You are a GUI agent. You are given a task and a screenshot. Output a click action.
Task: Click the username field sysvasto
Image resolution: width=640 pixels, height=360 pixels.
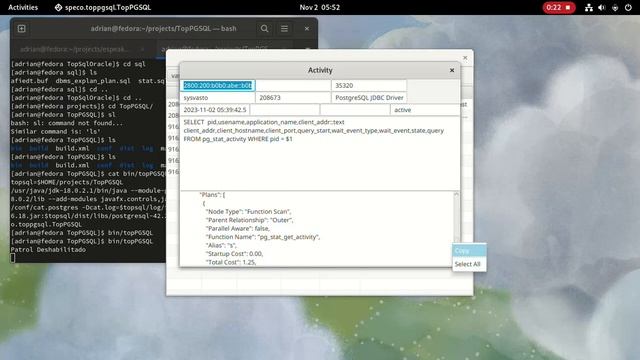click(218, 98)
